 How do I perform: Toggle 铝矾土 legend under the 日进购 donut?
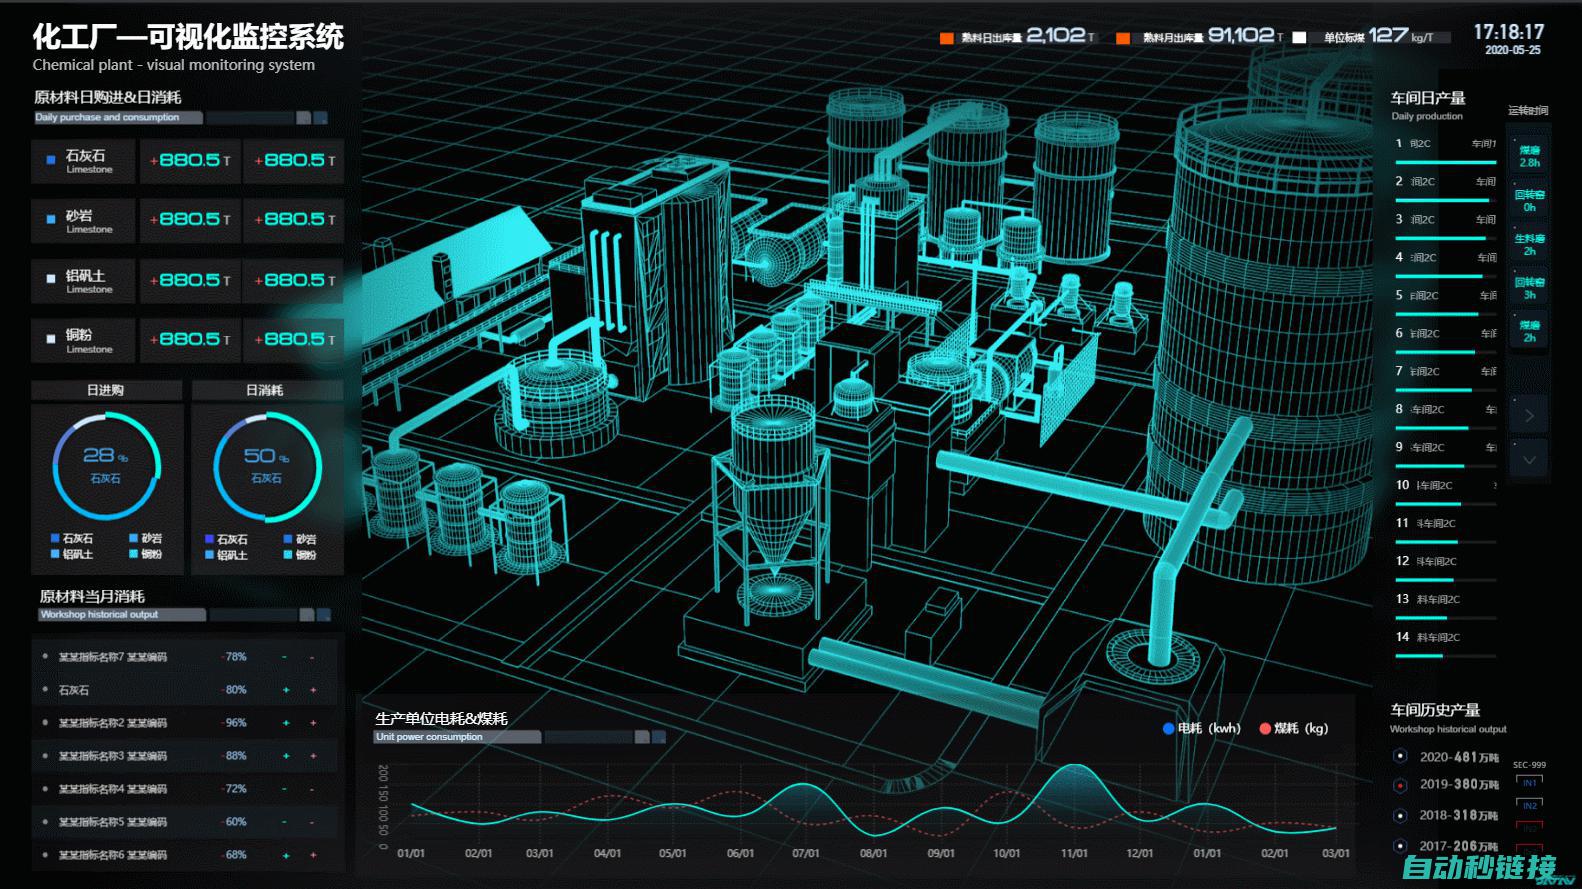coord(72,554)
